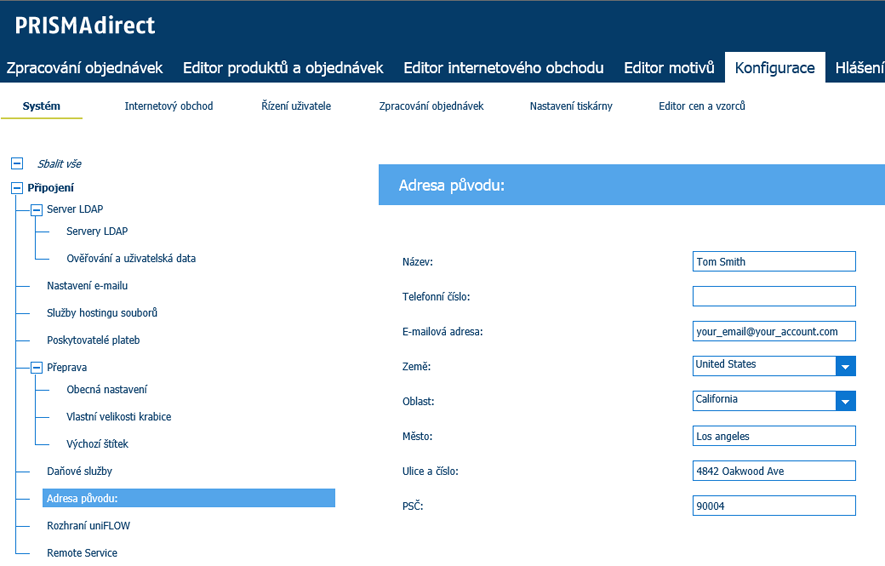The height and width of the screenshot is (566, 885).
Task: Click the Sbalit vše collapse icon
Action: point(17,163)
